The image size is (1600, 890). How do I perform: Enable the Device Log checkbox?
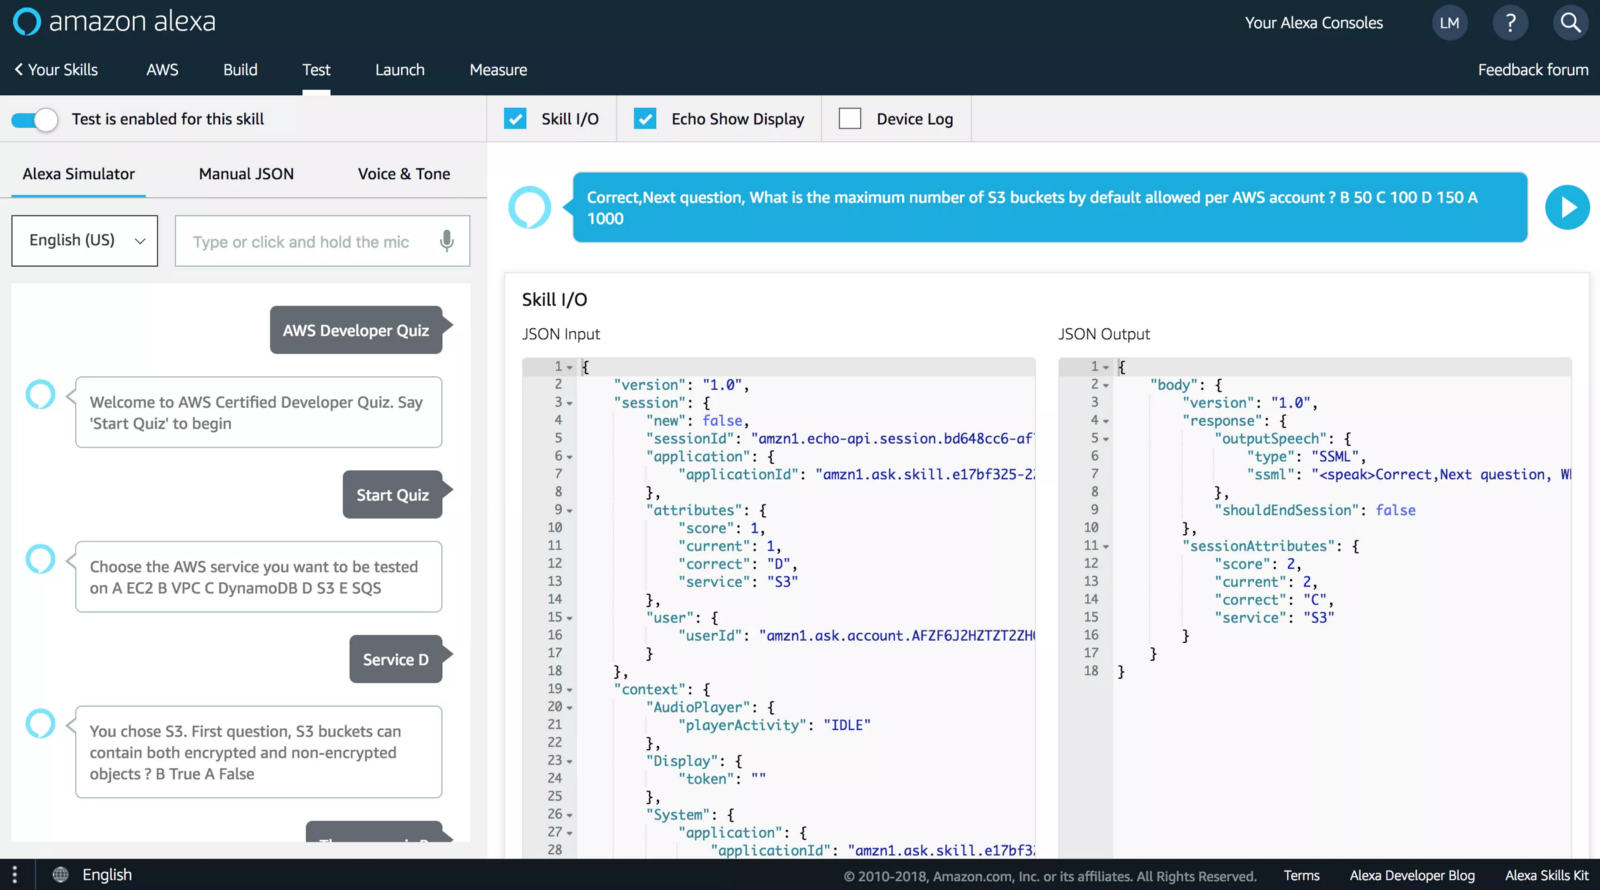(850, 119)
